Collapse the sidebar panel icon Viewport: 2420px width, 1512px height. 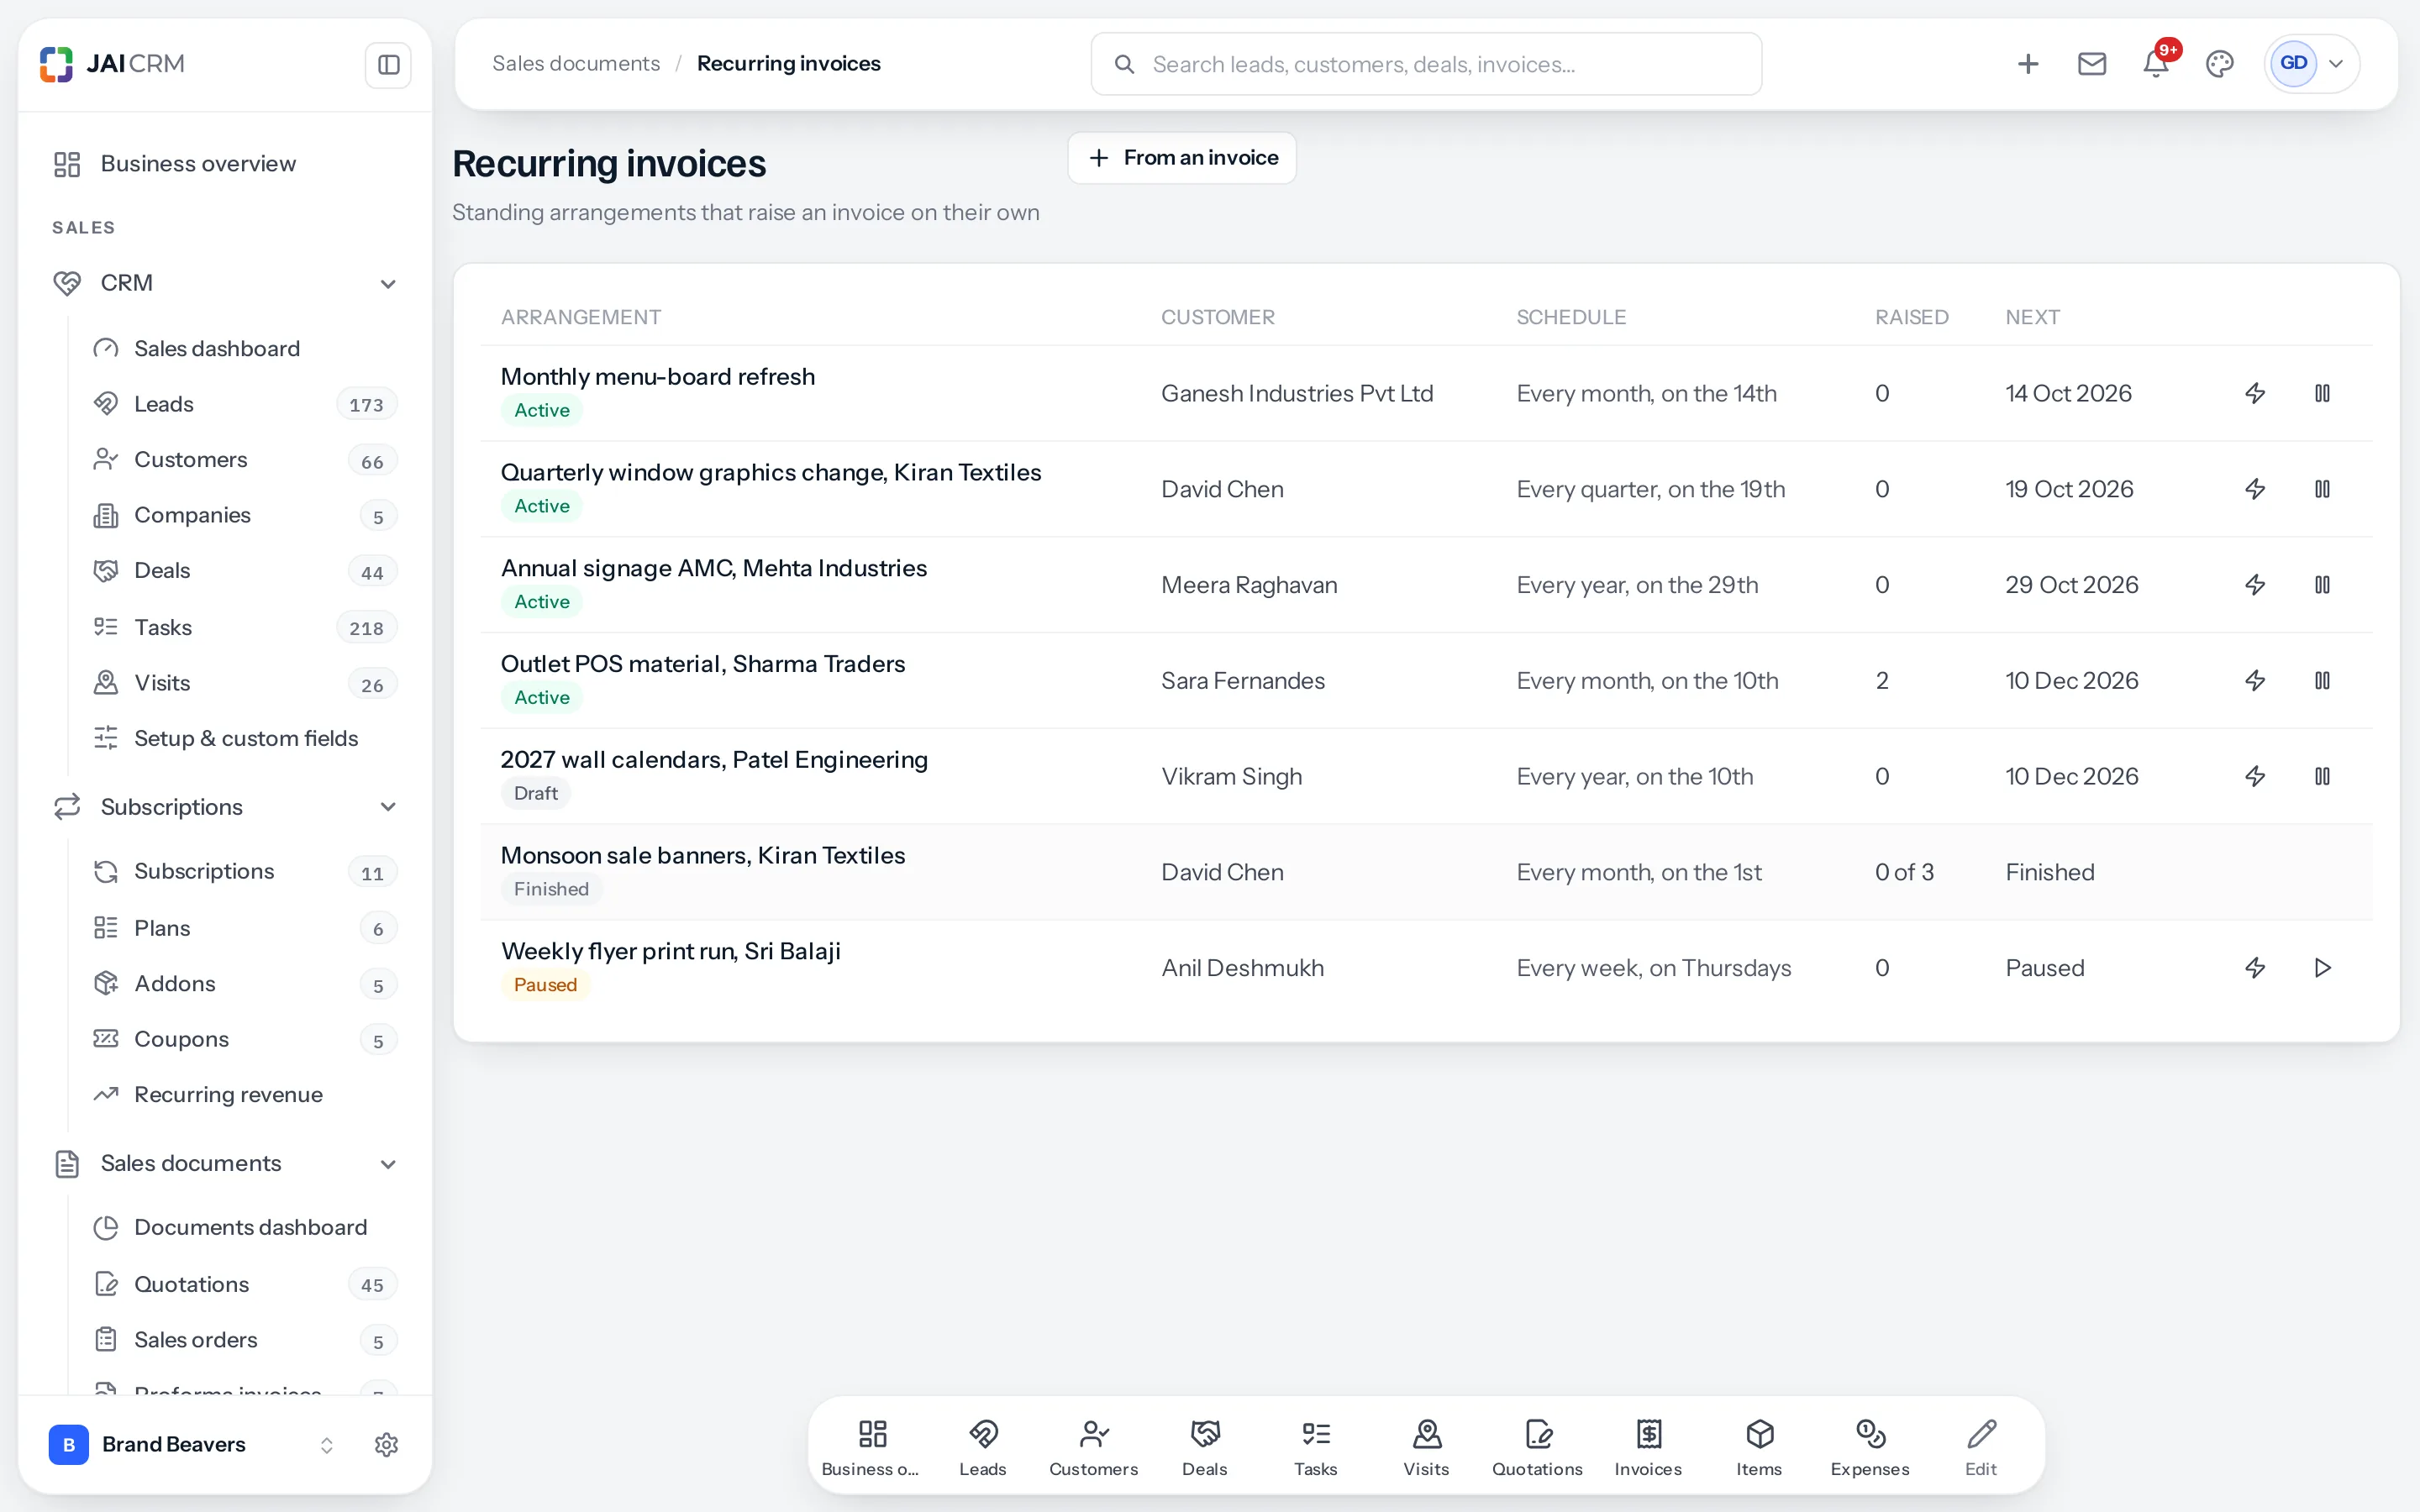388,65
